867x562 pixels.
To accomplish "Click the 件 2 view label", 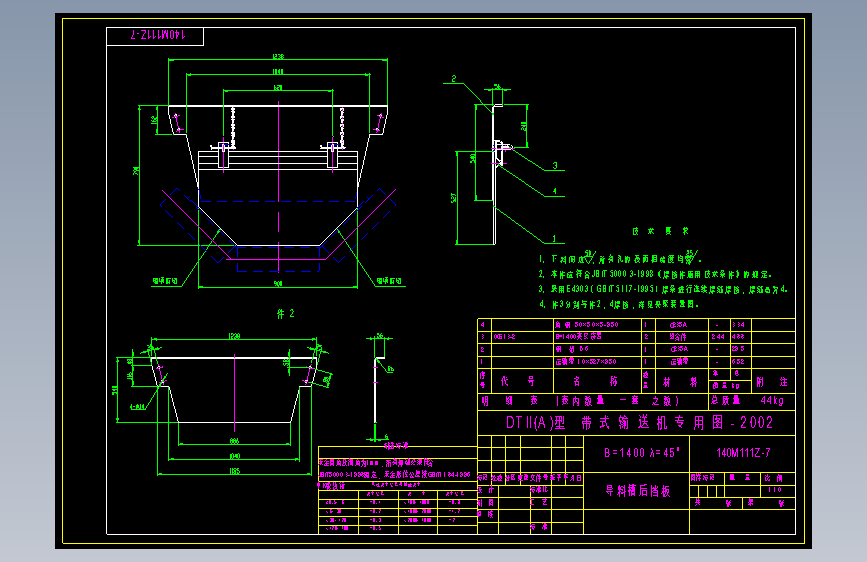I will coord(285,314).
